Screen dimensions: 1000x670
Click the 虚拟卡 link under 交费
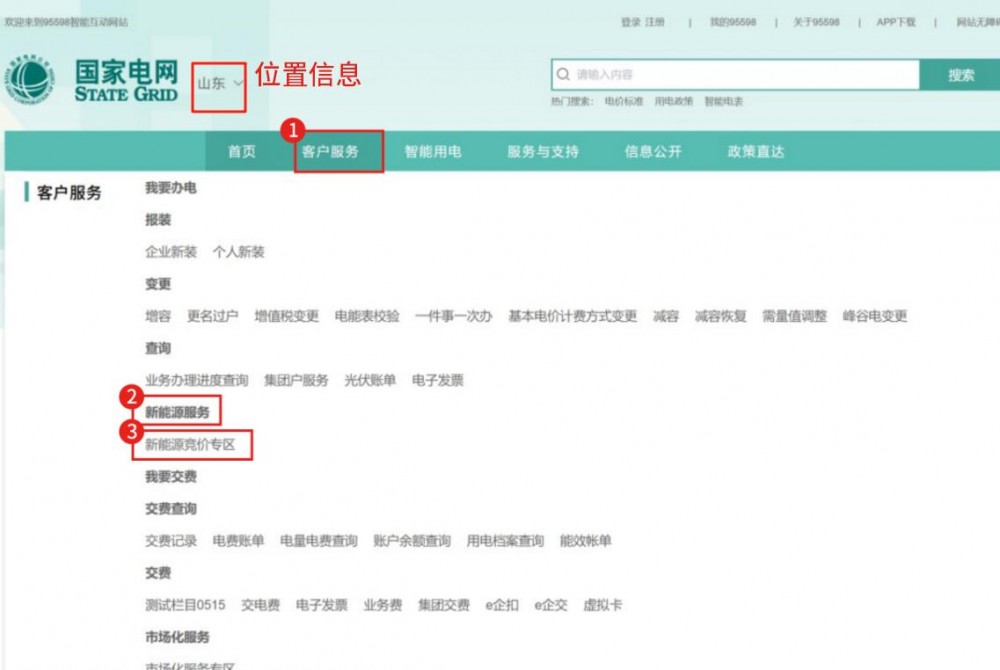[x=602, y=605]
